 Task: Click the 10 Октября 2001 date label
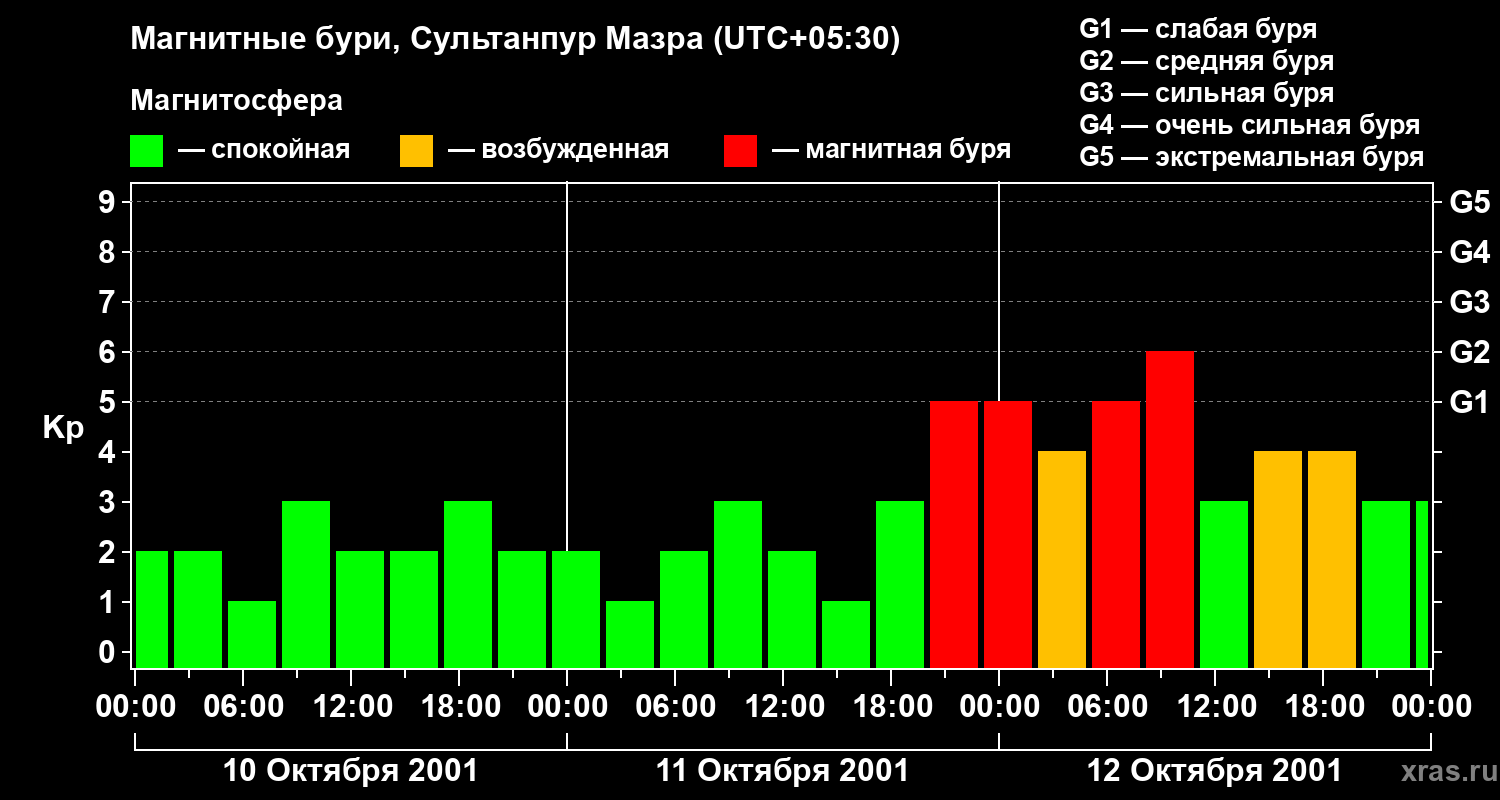pyautogui.click(x=350, y=771)
